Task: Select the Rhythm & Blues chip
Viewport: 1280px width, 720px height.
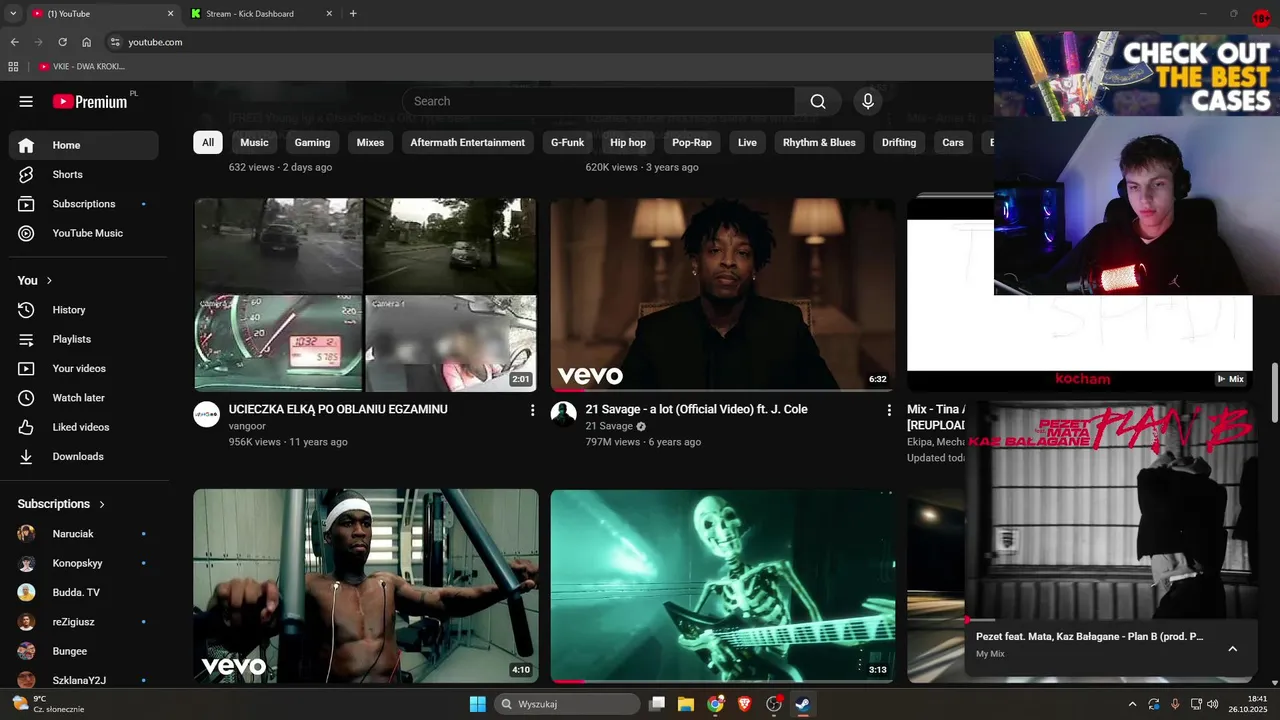Action: (x=819, y=143)
